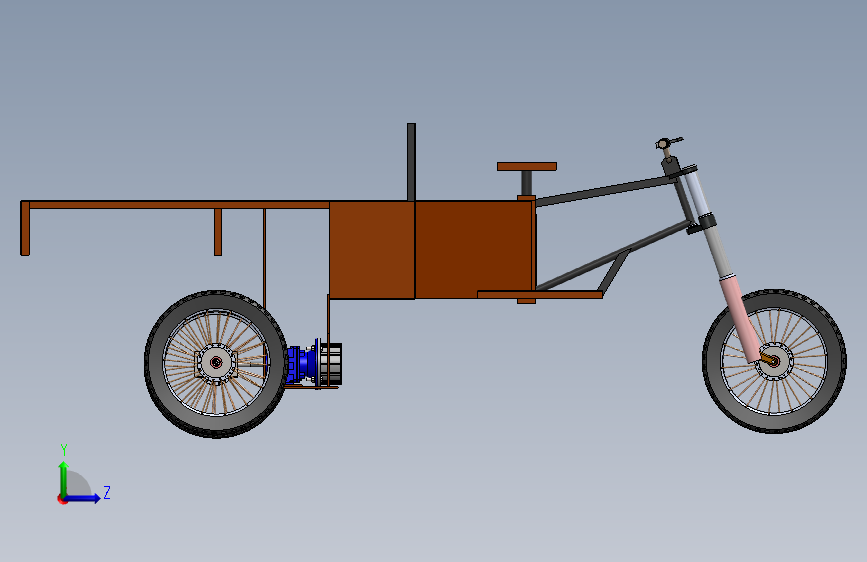Click the green Y axis of the triad

[64, 479]
